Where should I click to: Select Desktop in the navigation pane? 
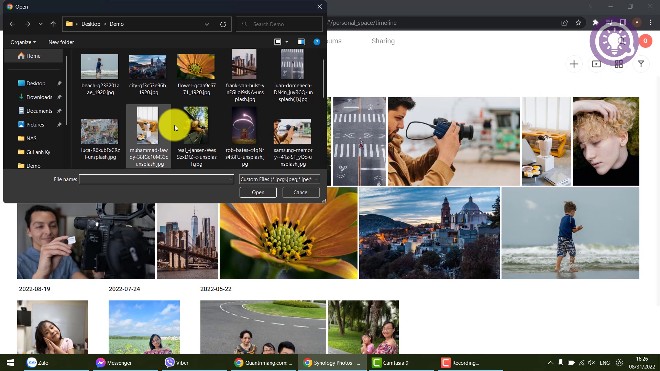point(36,83)
